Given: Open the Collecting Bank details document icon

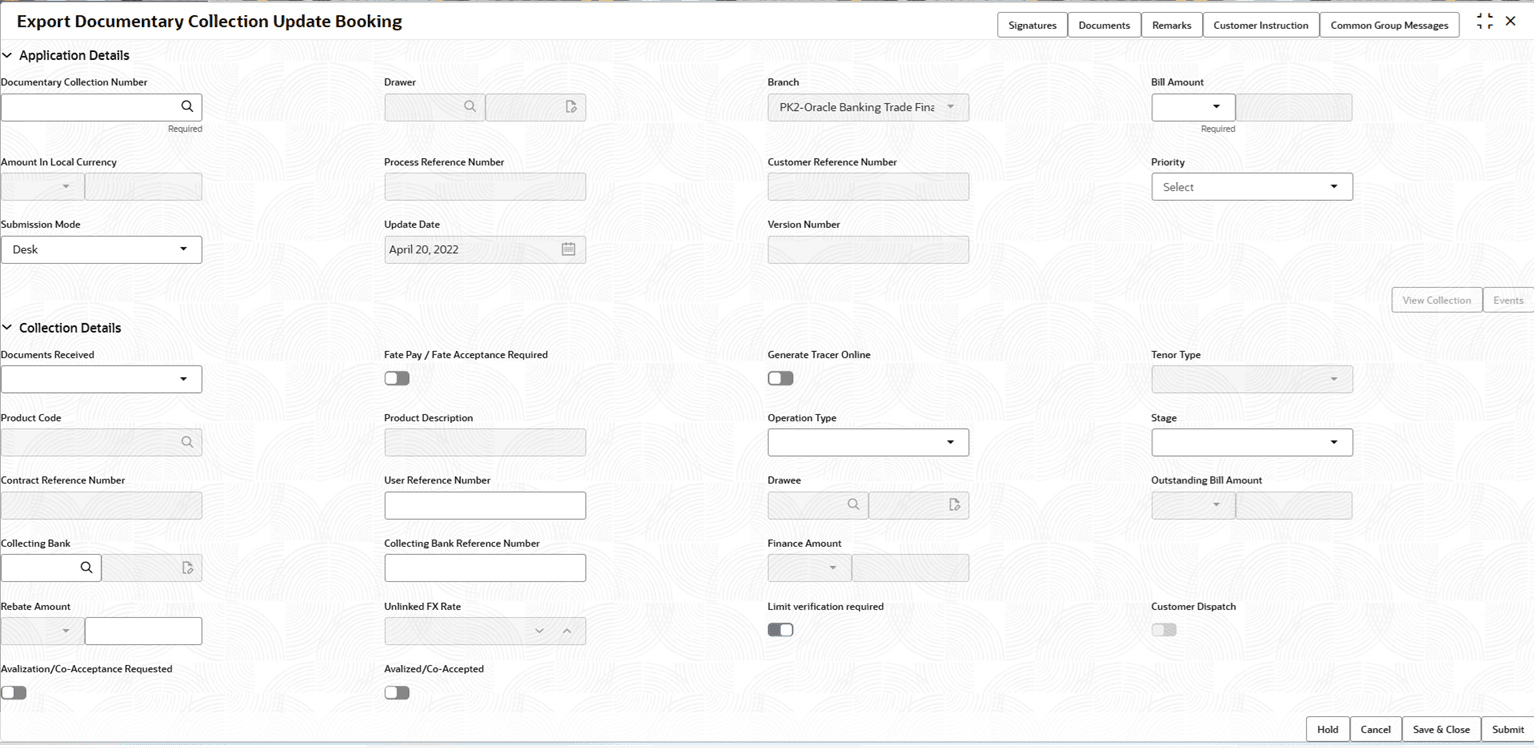Looking at the screenshot, I should pyautogui.click(x=187, y=568).
